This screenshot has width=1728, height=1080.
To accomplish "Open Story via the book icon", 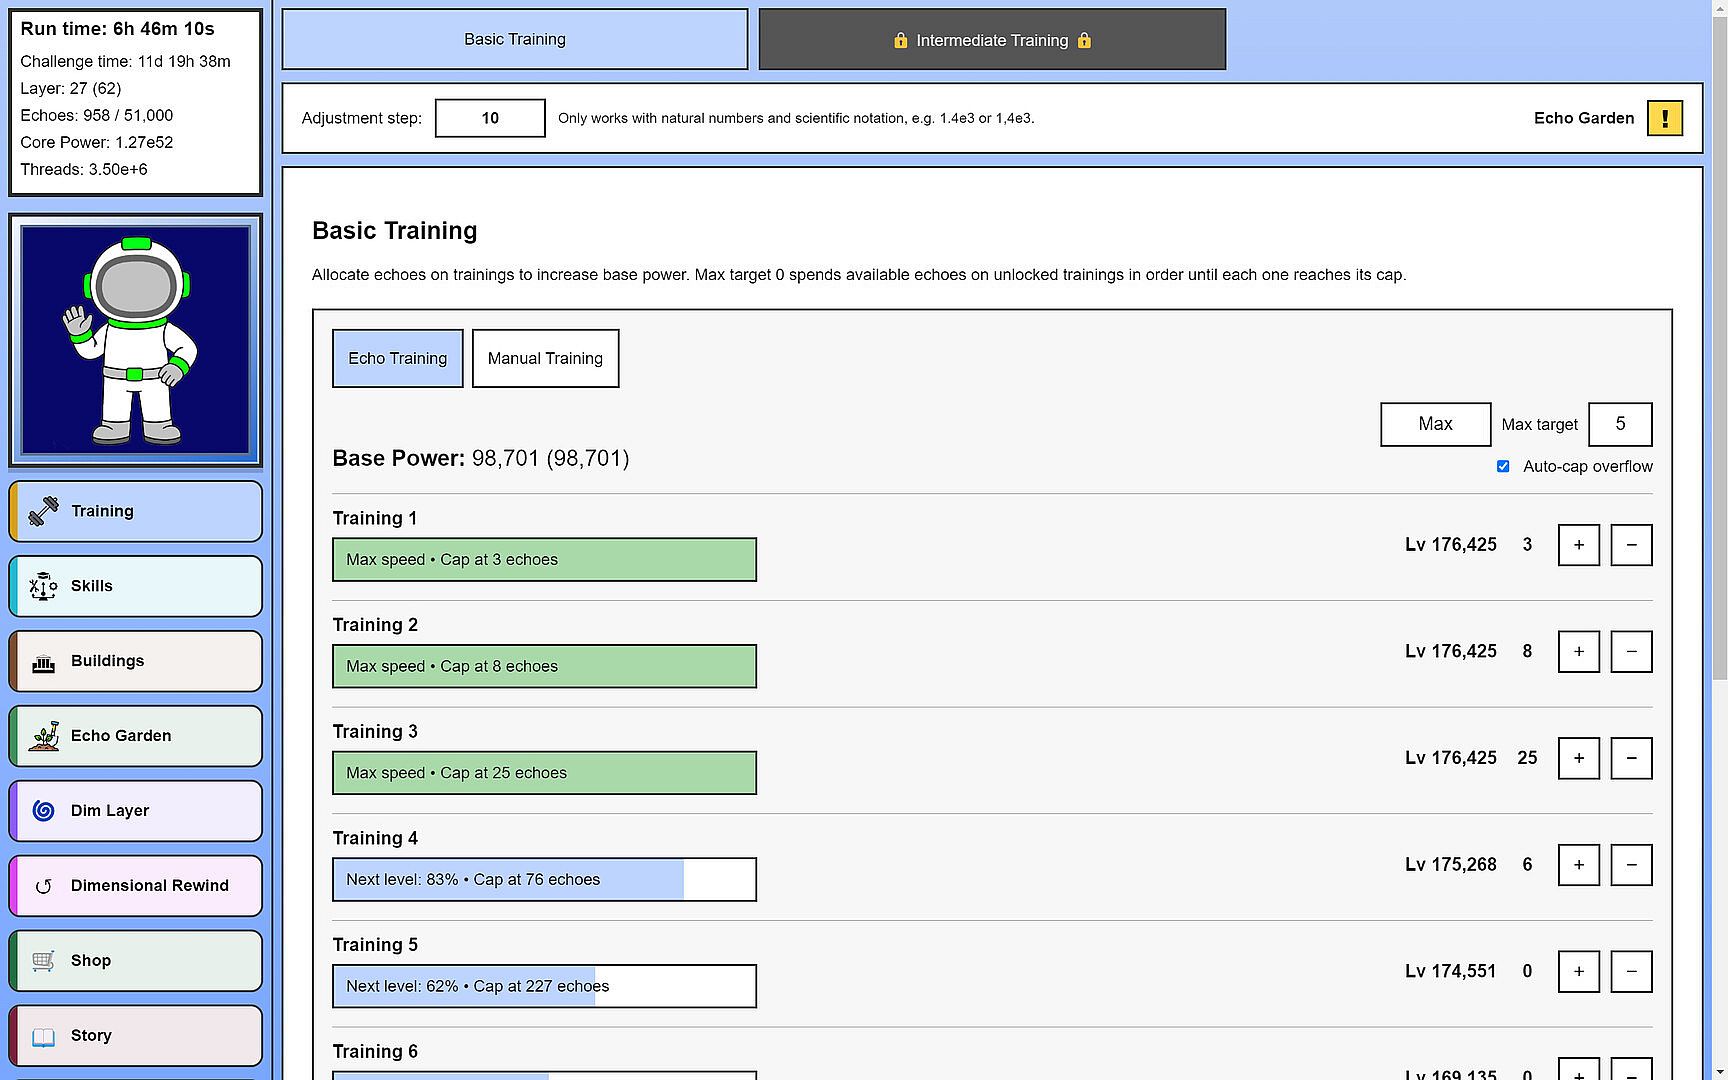I will [x=43, y=1037].
